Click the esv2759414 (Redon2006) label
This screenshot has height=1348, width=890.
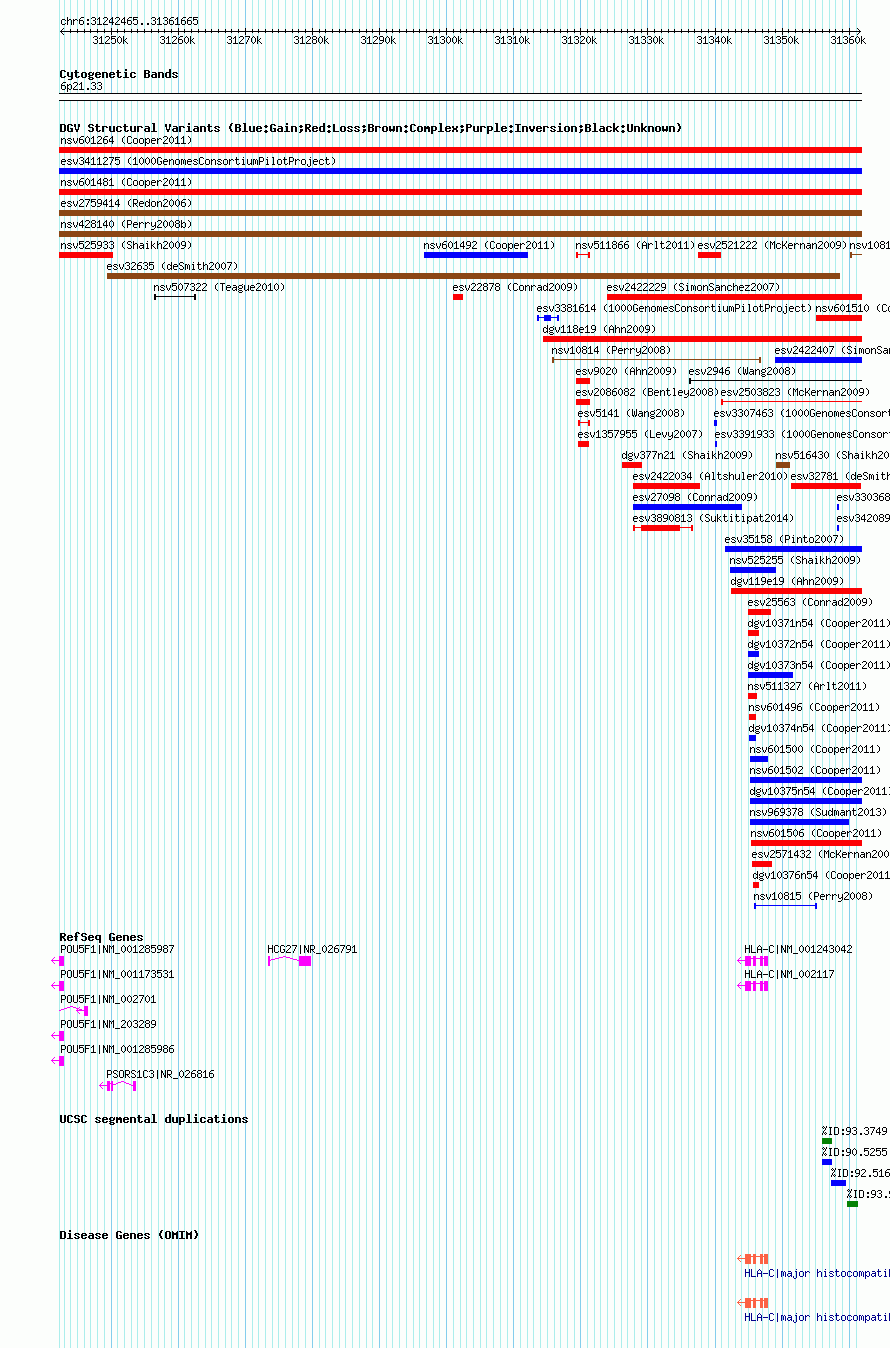[126, 203]
